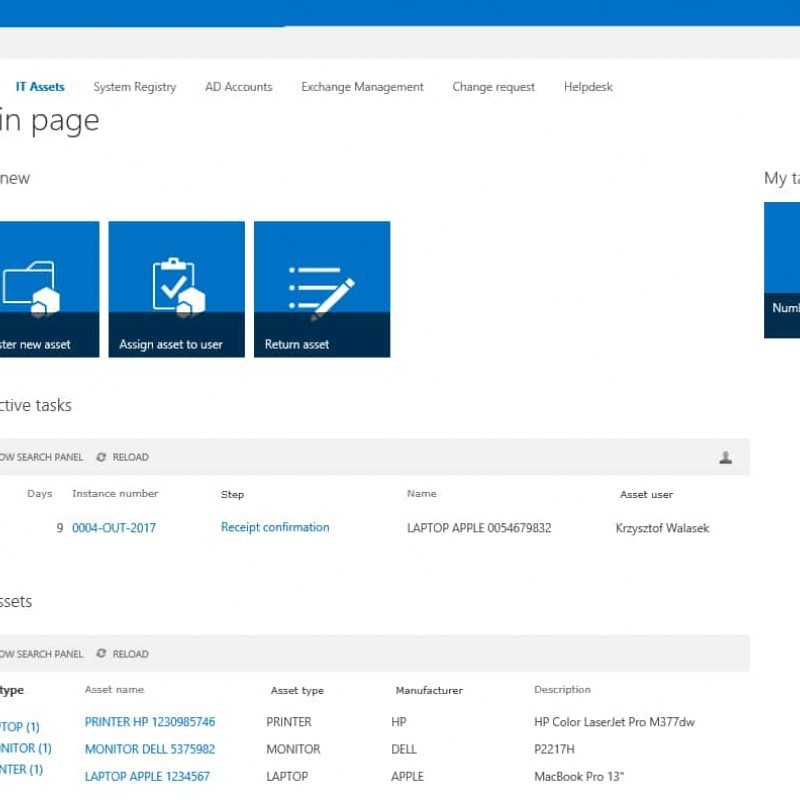The image size is (800, 800).
Task: Click reload icon in active tasks toolbar
Action: coord(101,457)
